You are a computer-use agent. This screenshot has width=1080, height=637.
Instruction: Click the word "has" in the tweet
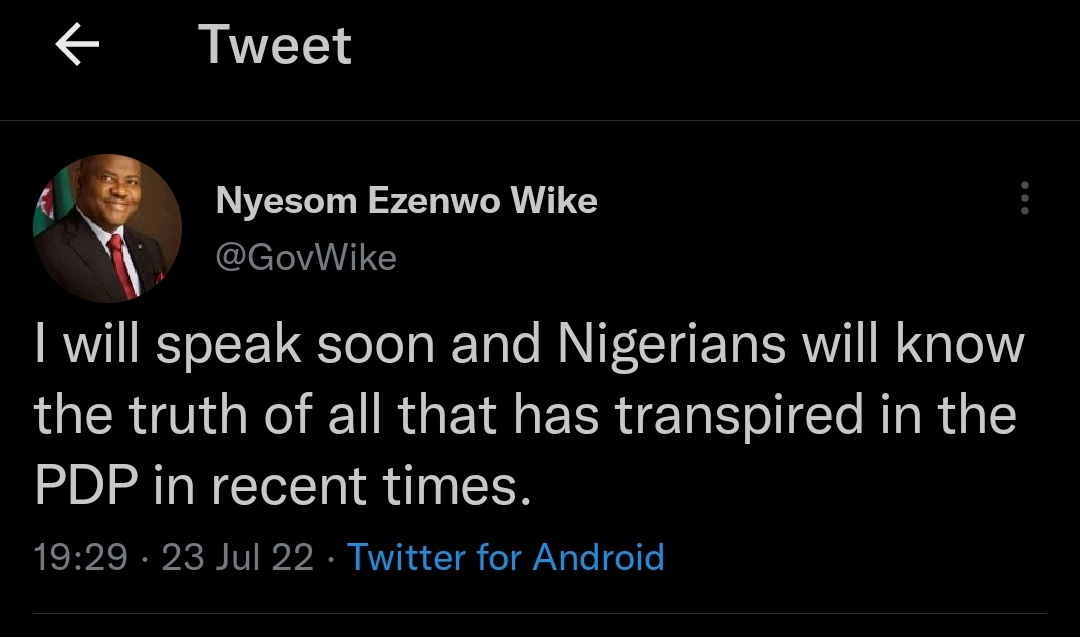pos(555,415)
